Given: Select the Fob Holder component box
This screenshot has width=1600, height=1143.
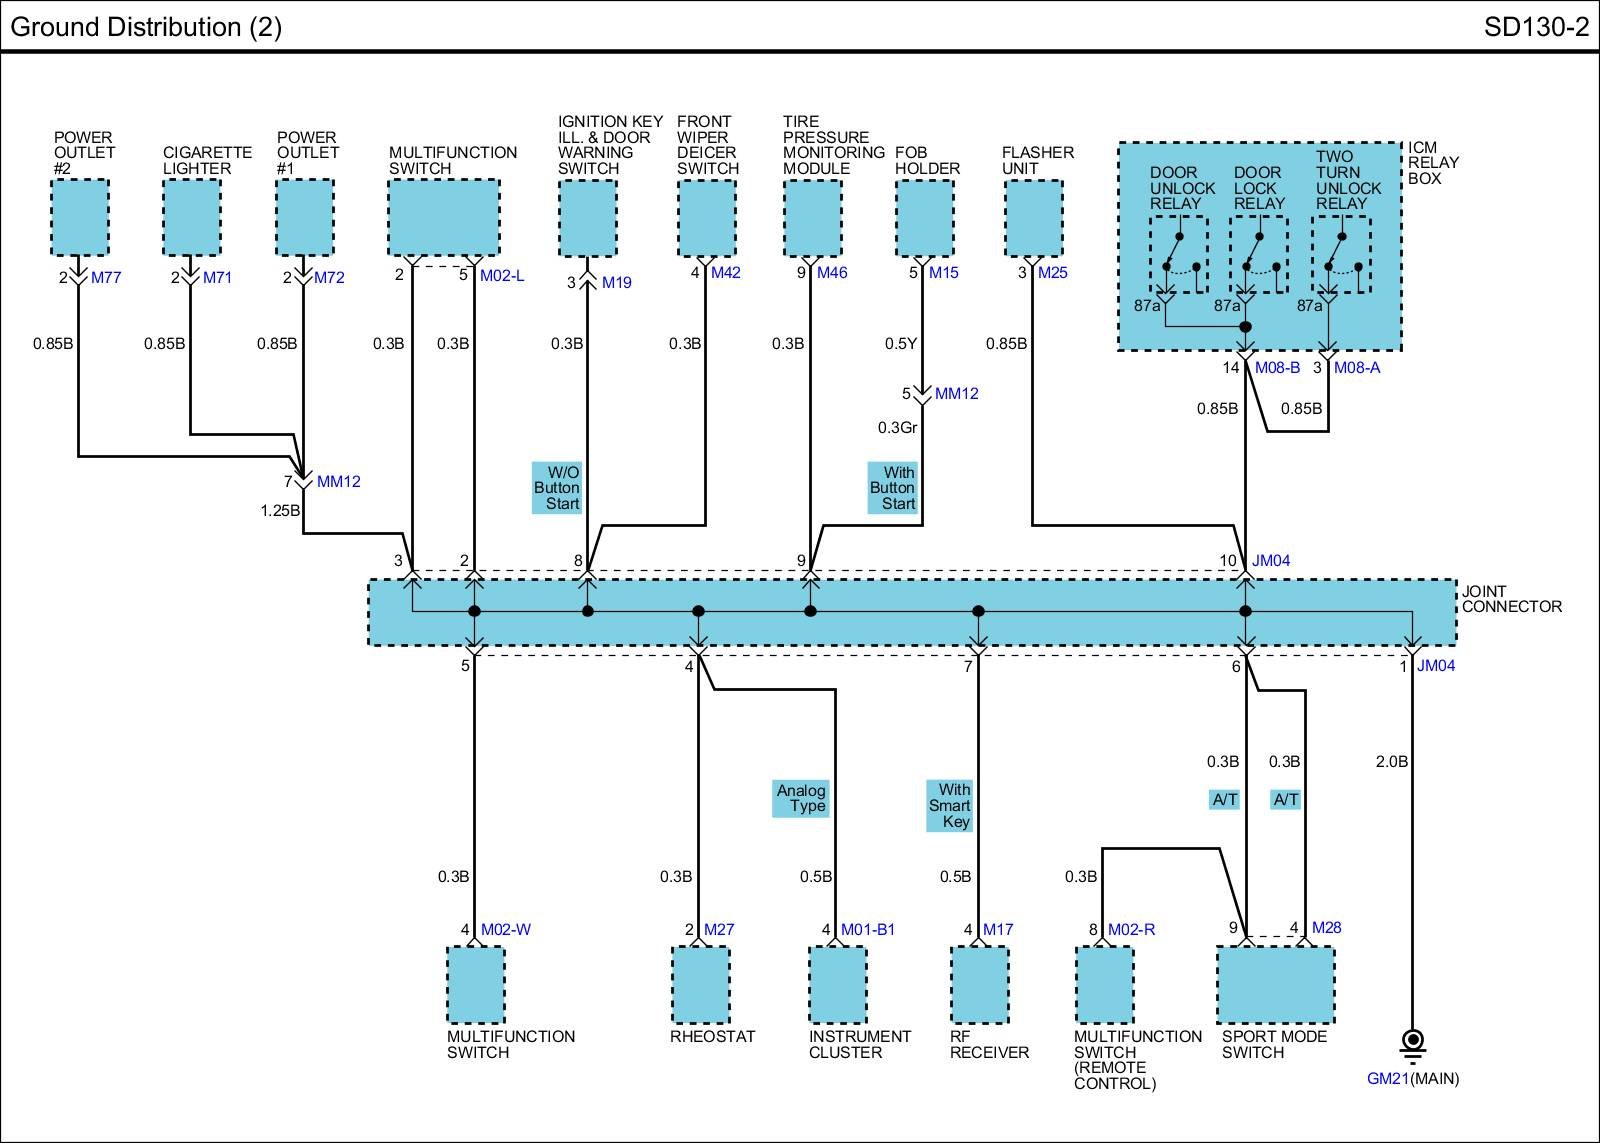Looking at the screenshot, I should click(x=924, y=218).
